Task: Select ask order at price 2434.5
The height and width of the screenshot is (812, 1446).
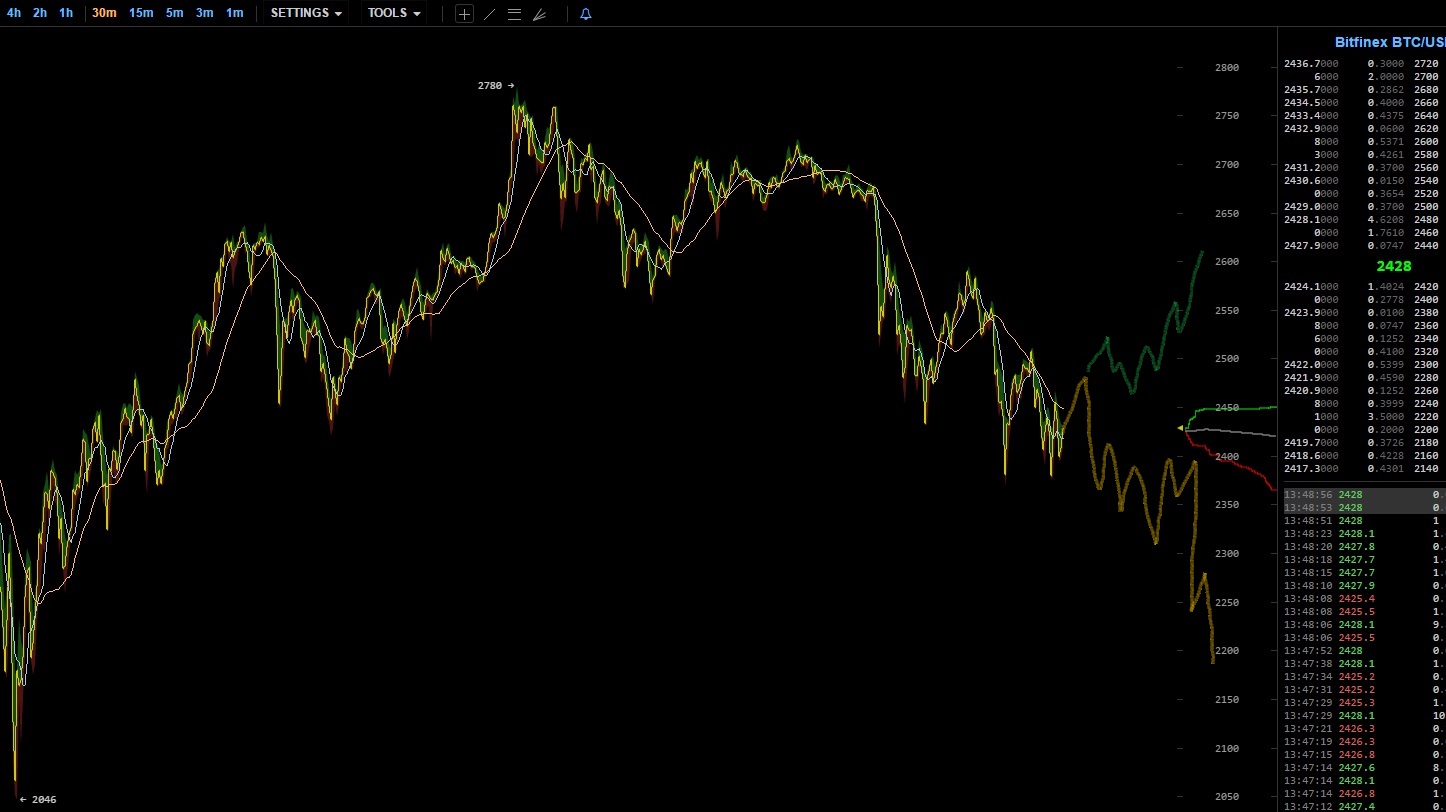Action: click(x=1362, y=103)
